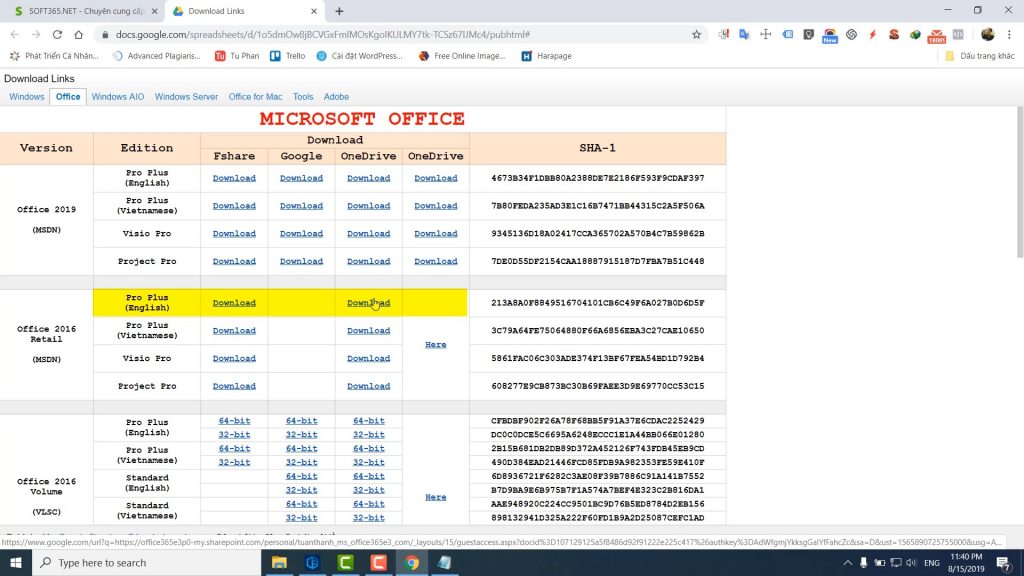Click OneDrive Download in highlighted Pro Plus English row
Viewport: 1024px width, 576px height.
tap(368, 303)
